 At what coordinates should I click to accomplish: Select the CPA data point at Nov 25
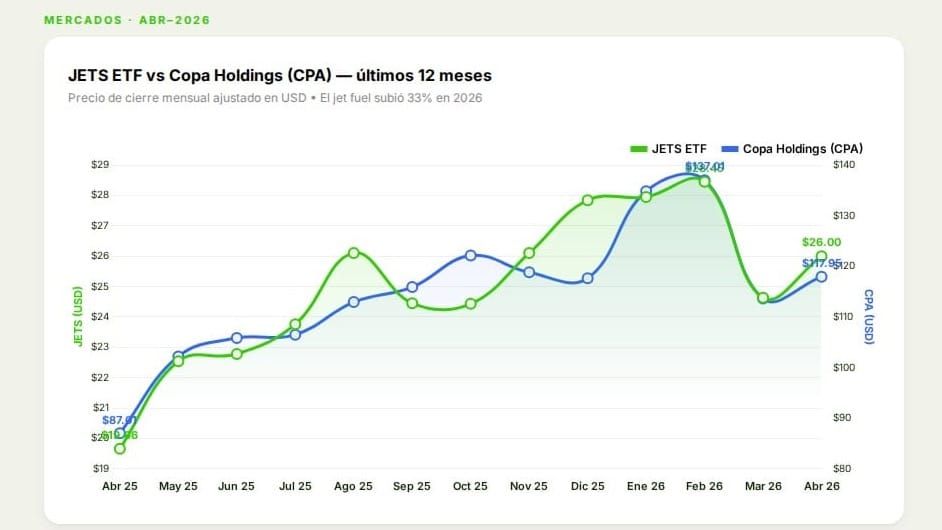[x=529, y=272]
